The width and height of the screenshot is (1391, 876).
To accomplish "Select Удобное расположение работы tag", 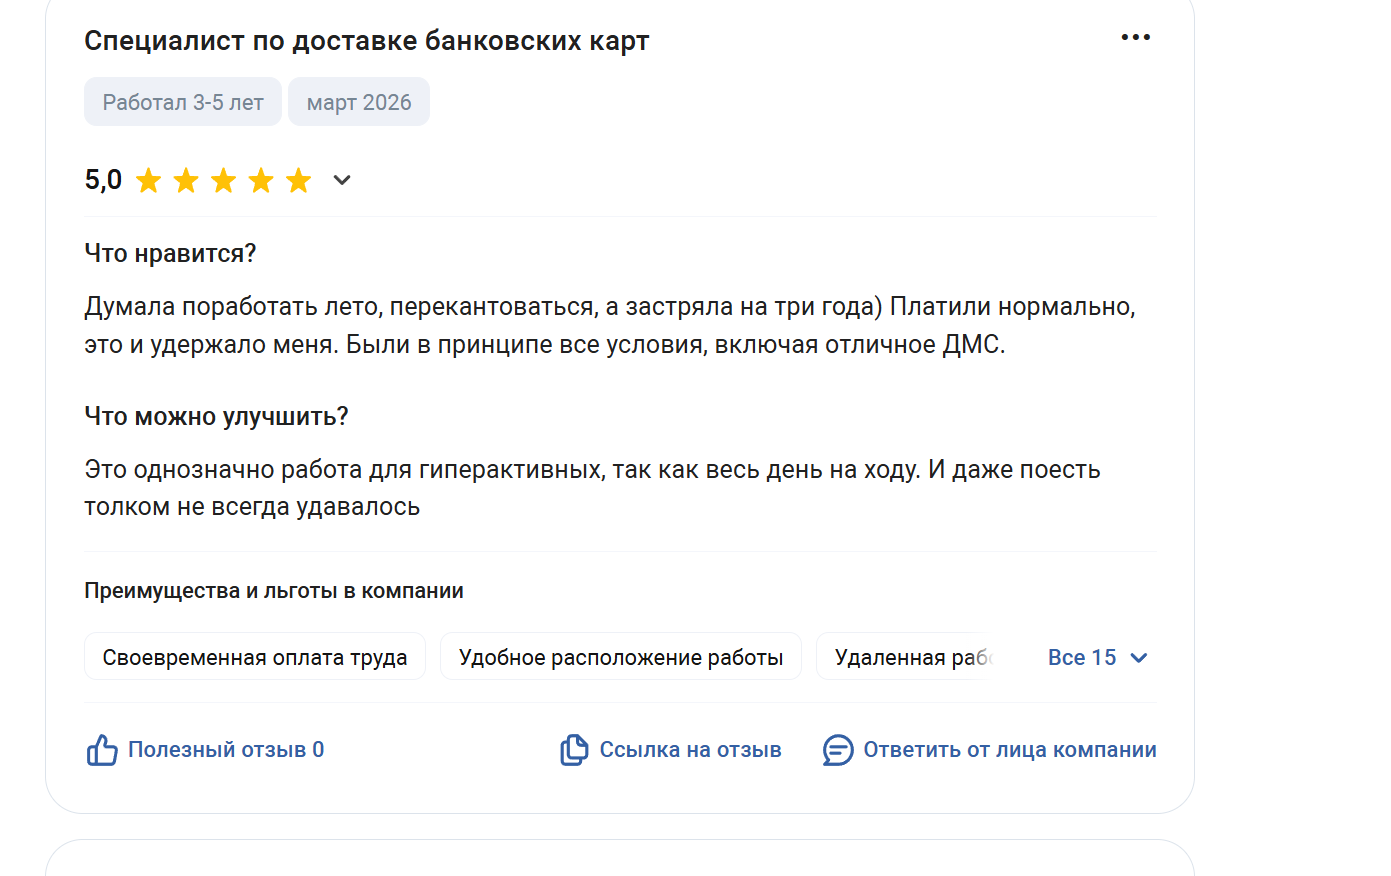I will click(620, 657).
